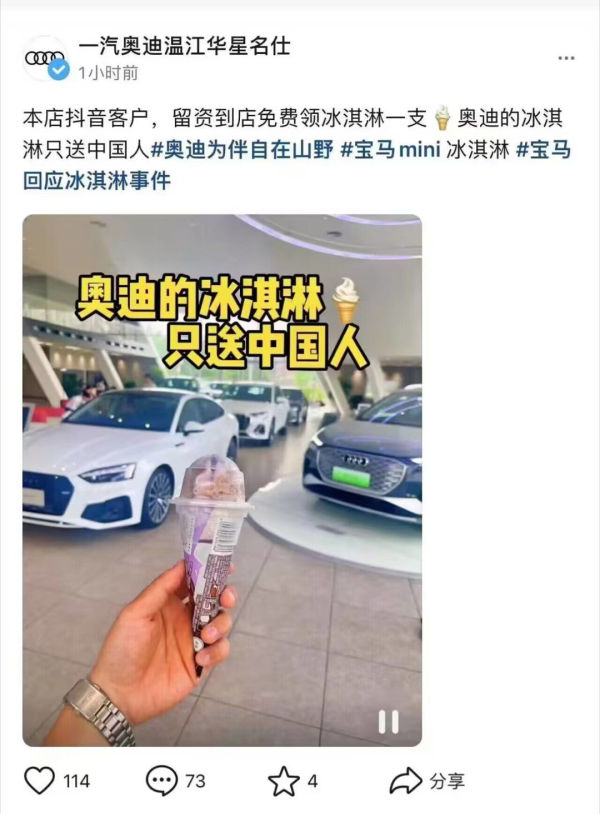
Task: Click the blue verified badge on avatar
Action: pos(59,70)
